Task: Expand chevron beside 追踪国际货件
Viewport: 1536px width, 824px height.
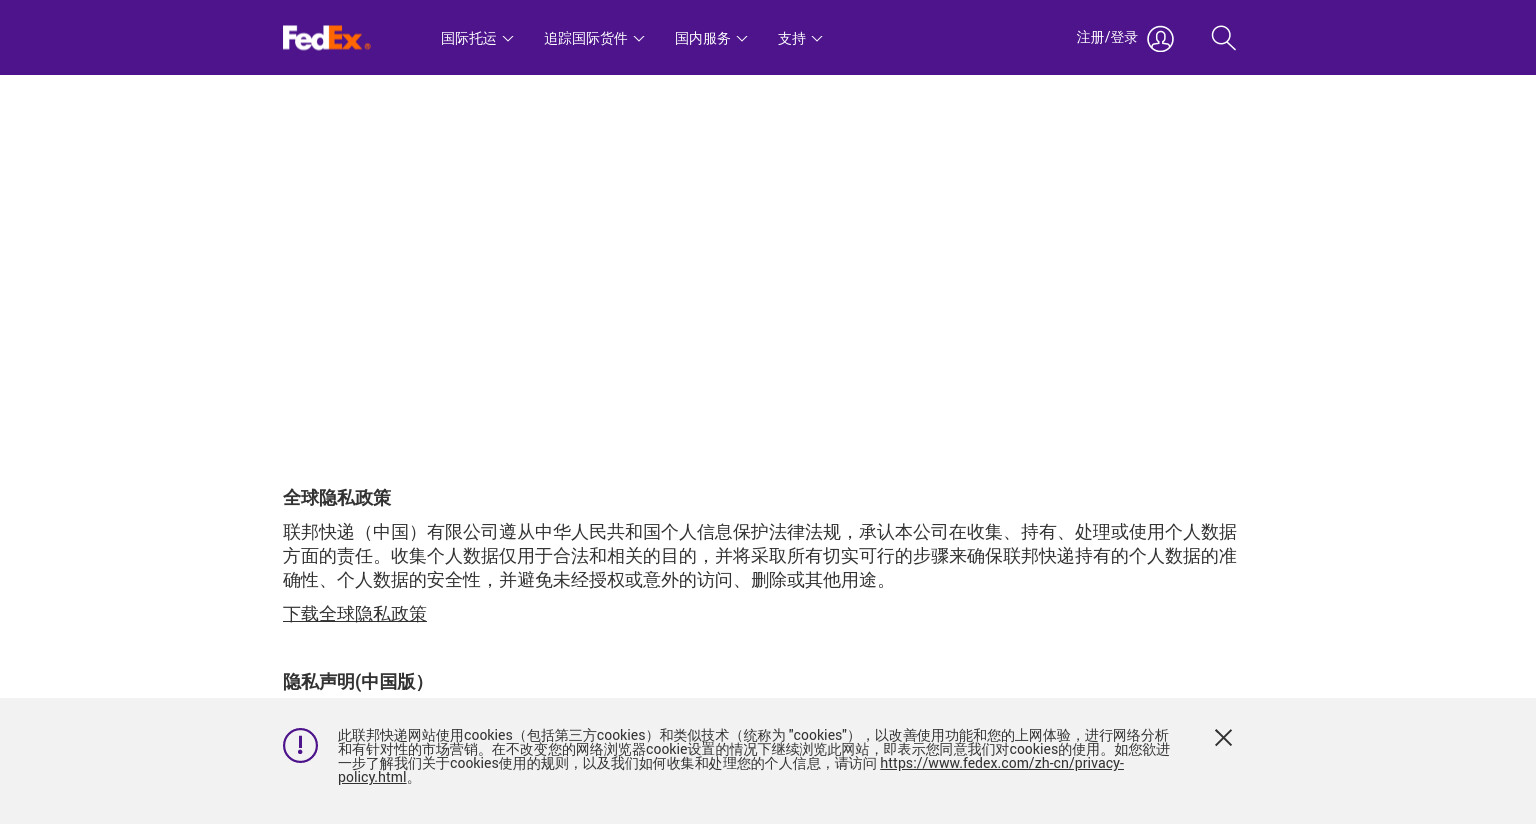Action: (639, 39)
